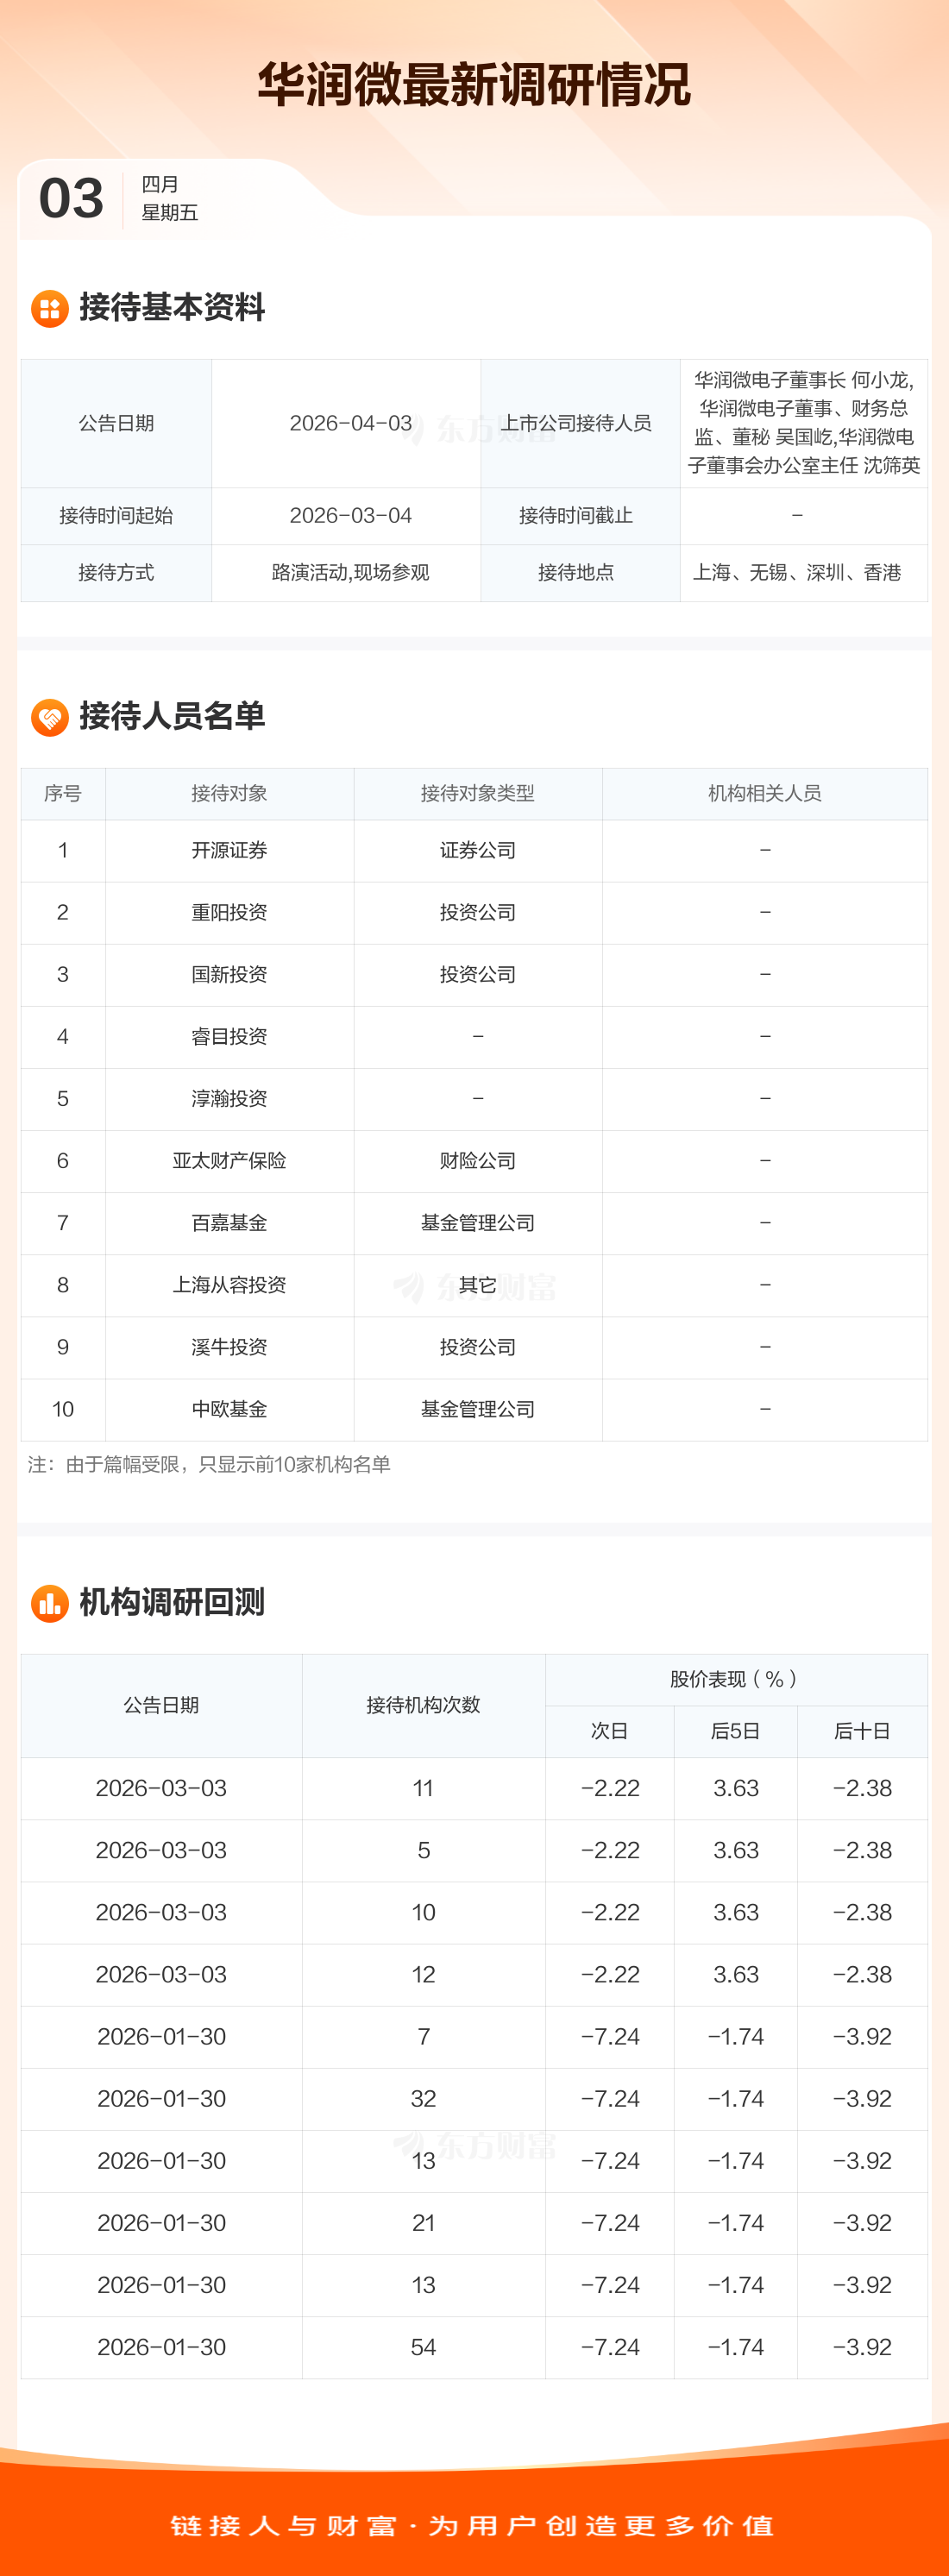Click the 接待基本资料 section icon
This screenshot has height=2576, width=949.
coord(50,309)
